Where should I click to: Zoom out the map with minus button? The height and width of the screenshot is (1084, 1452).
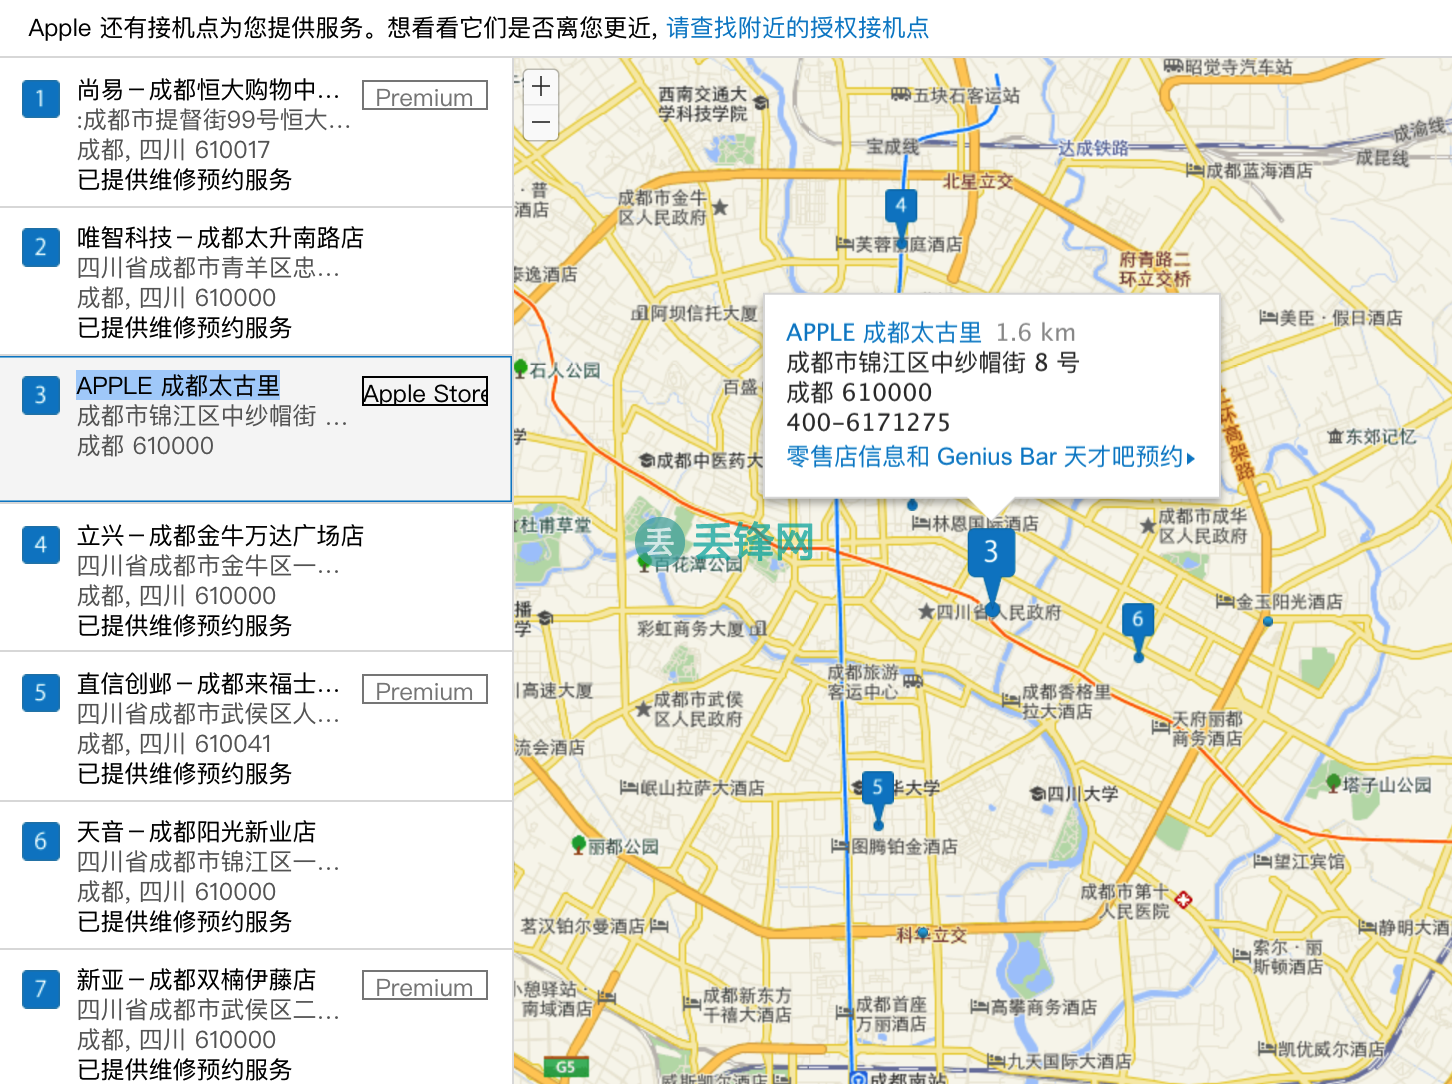pyautogui.click(x=541, y=123)
